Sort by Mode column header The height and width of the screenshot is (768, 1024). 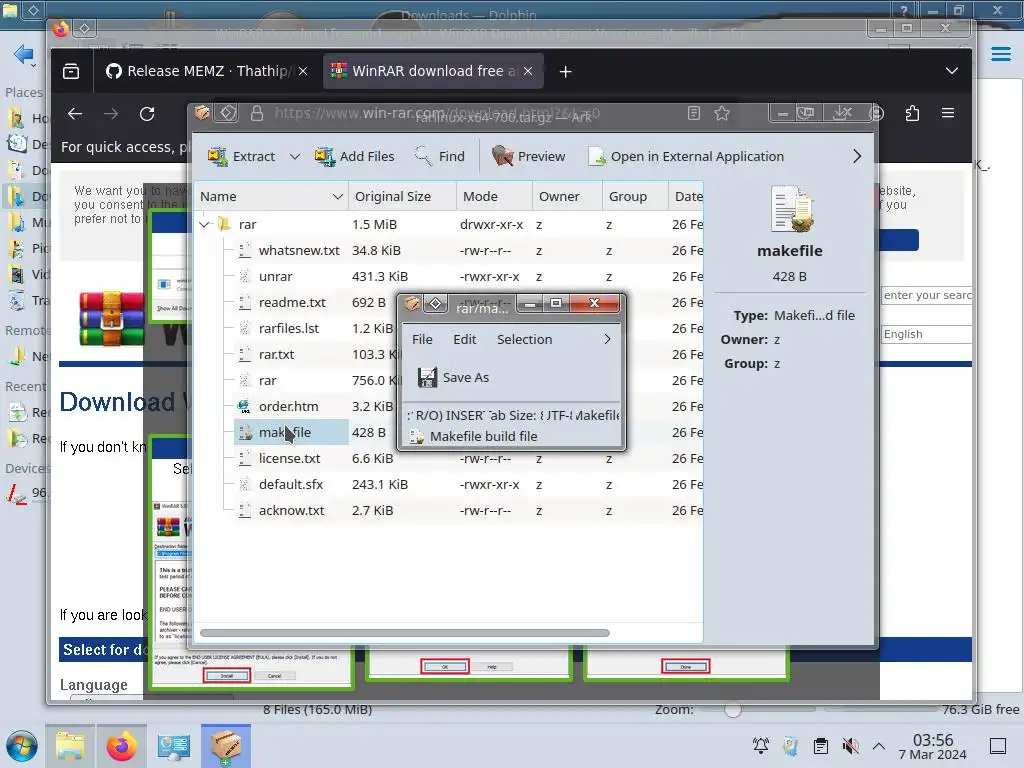(494, 197)
